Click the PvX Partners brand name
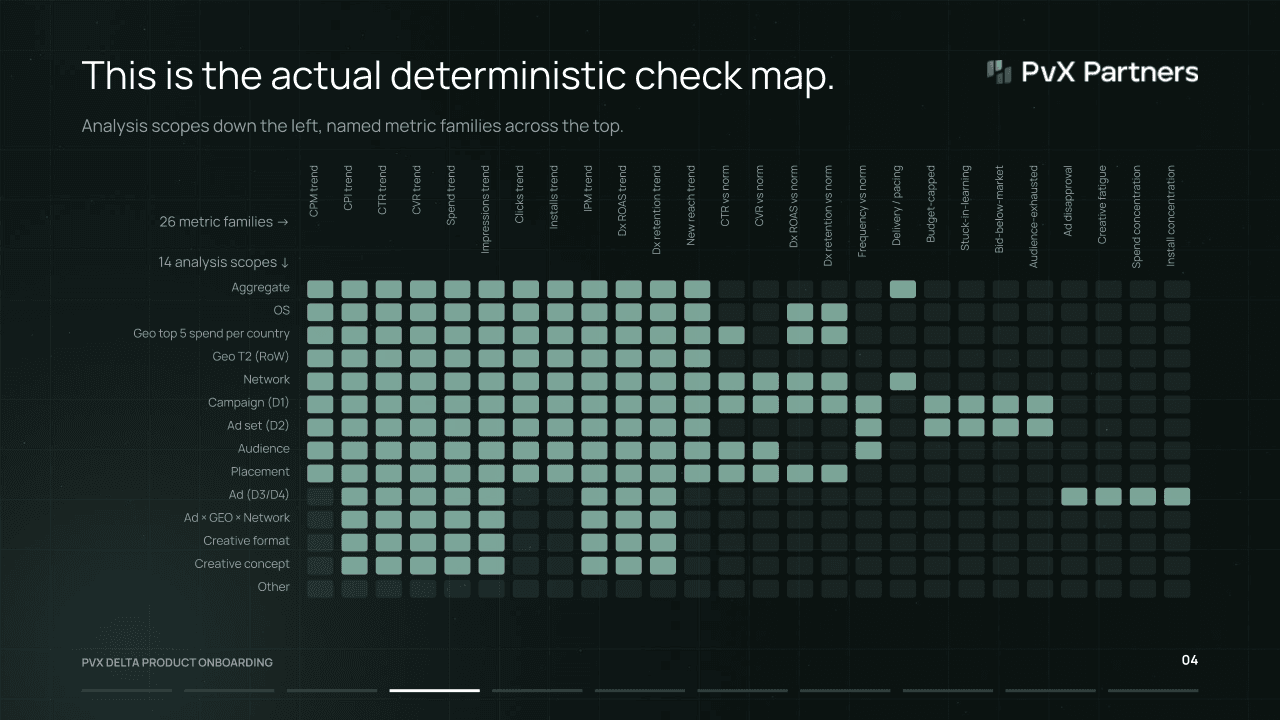 [x=1110, y=72]
